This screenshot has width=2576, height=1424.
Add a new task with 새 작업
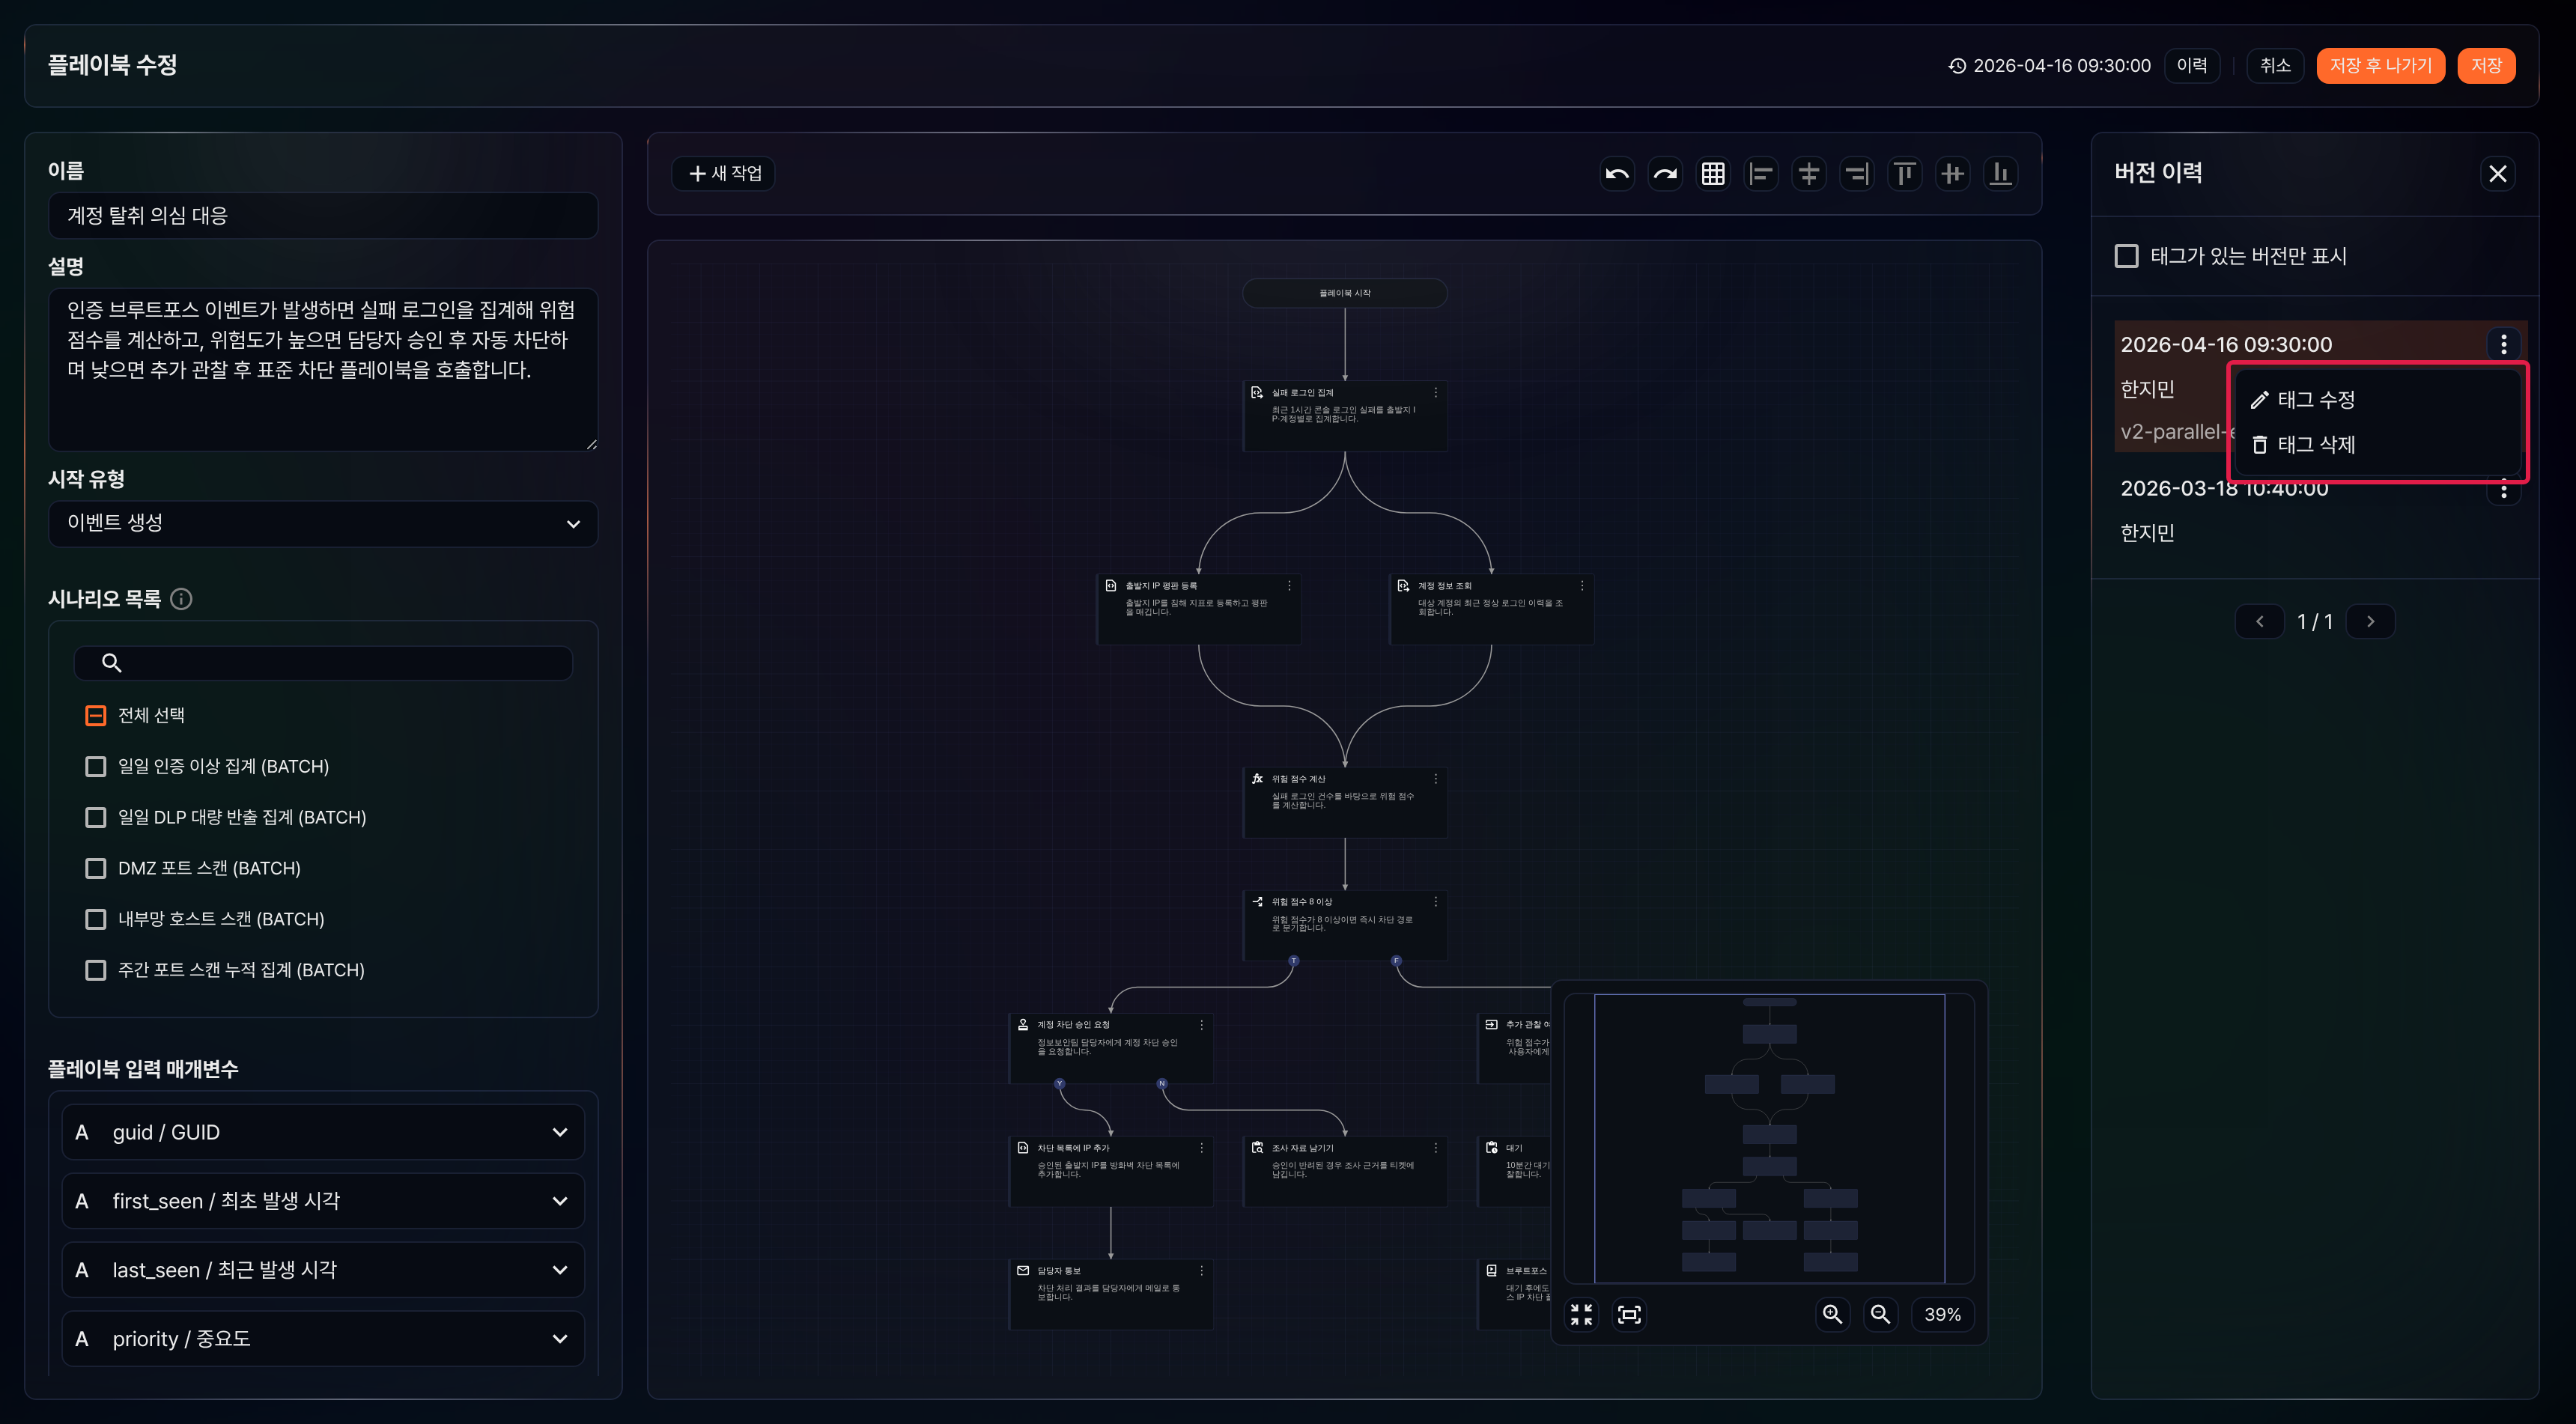tap(723, 174)
